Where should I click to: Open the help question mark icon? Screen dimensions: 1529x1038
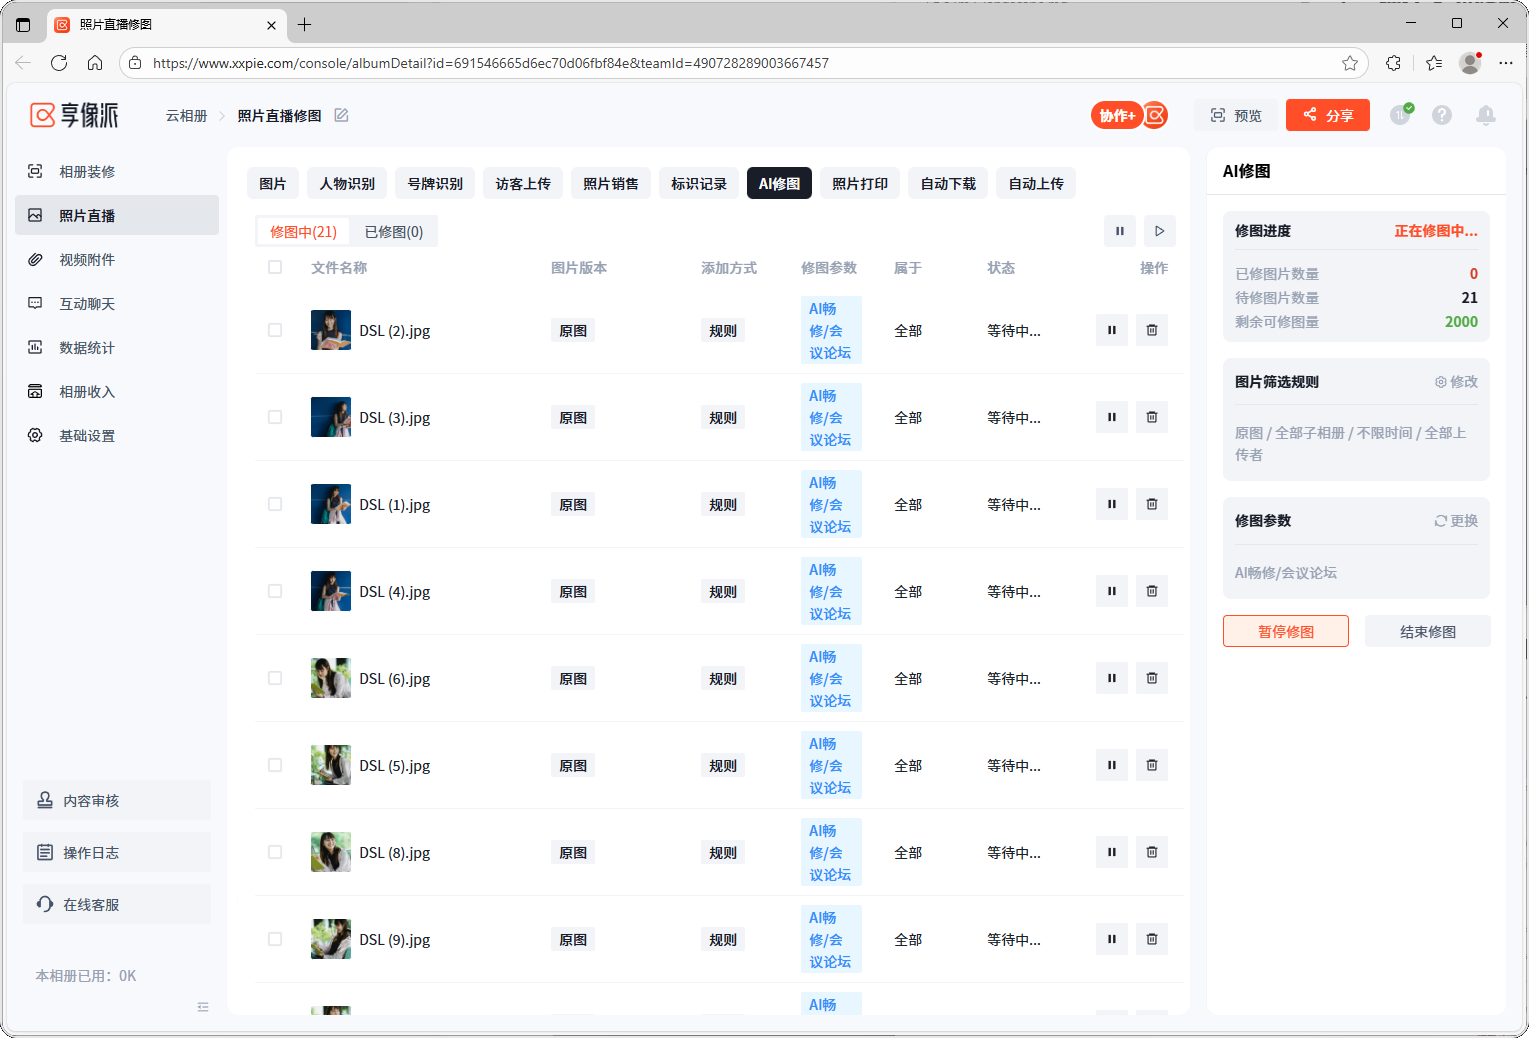1441,116
